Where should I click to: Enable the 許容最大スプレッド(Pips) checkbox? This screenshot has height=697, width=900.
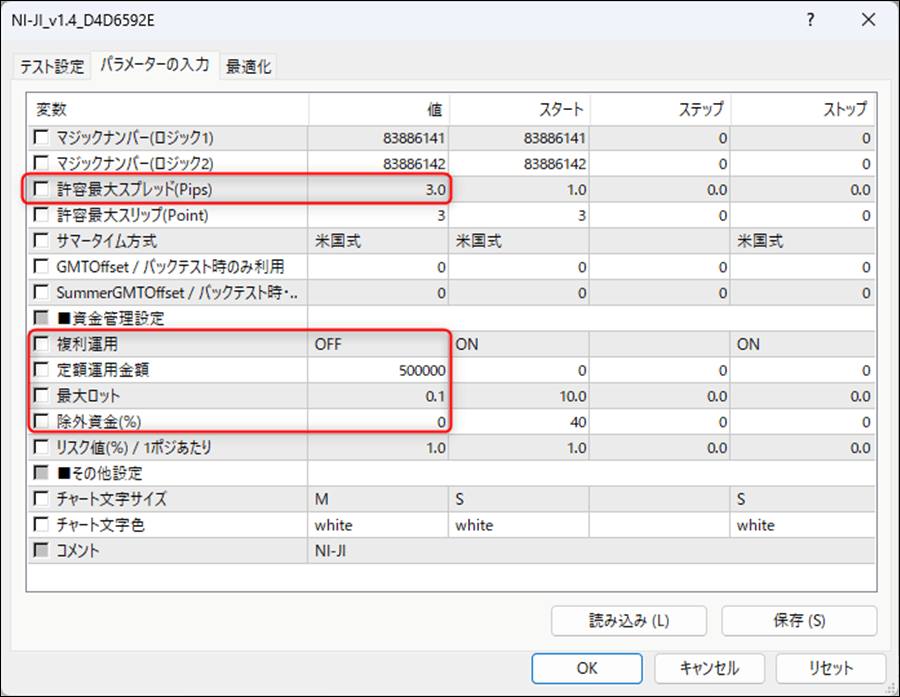pos(42,188)
